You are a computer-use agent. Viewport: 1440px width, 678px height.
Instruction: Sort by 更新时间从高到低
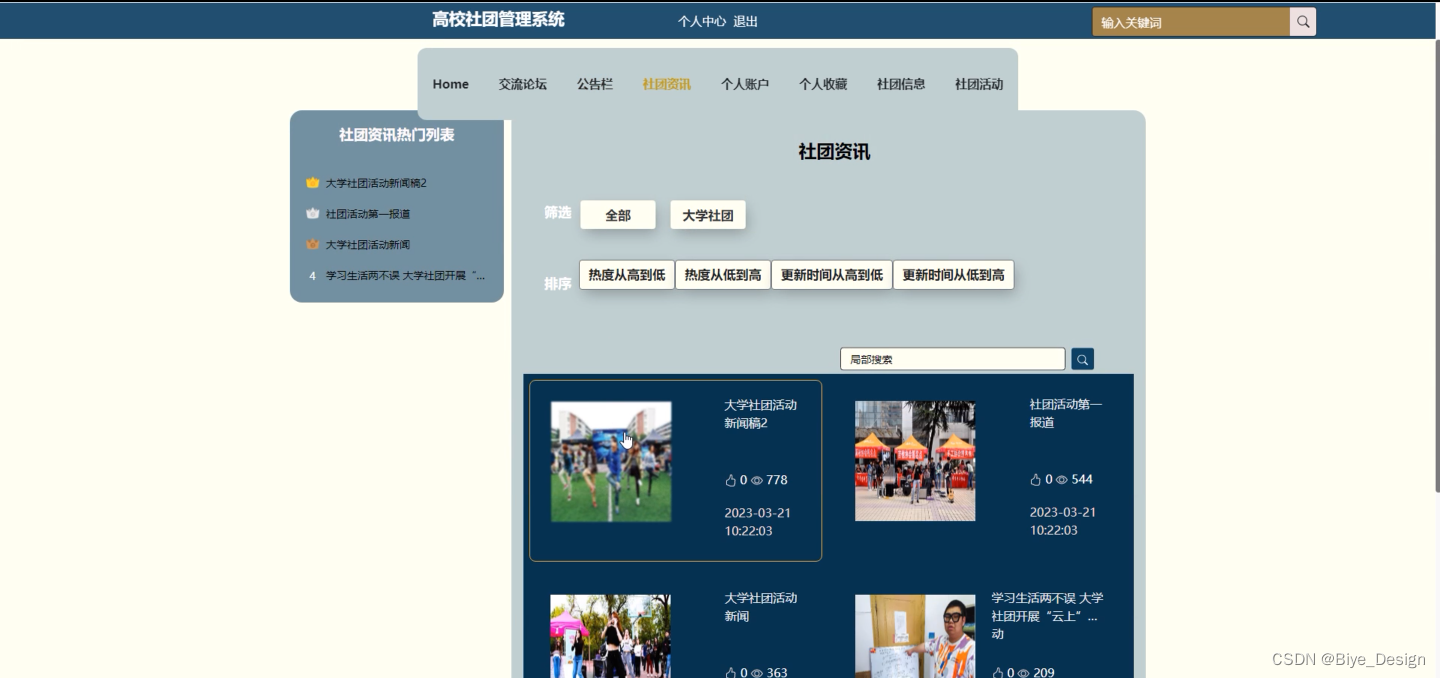click(832, 275)
